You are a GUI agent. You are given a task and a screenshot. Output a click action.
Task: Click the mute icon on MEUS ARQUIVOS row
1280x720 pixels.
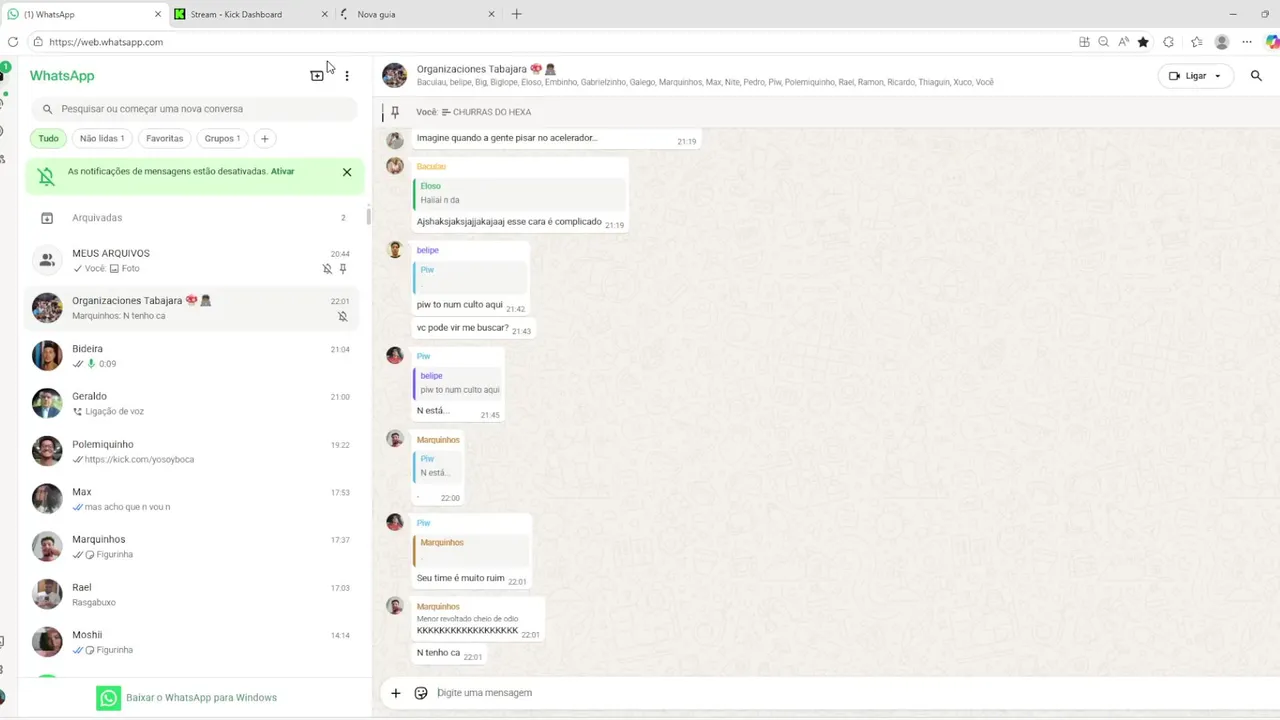pos(327,269)
